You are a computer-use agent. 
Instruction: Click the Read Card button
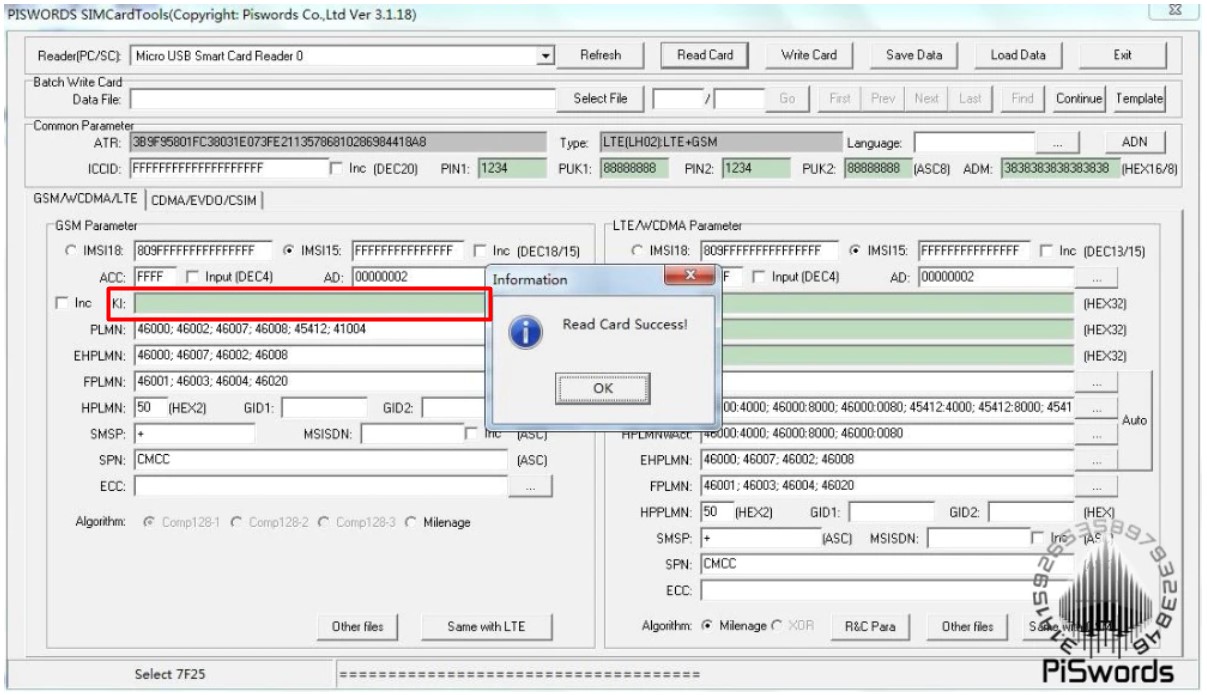pyautogui.click(x=705, y=56)
